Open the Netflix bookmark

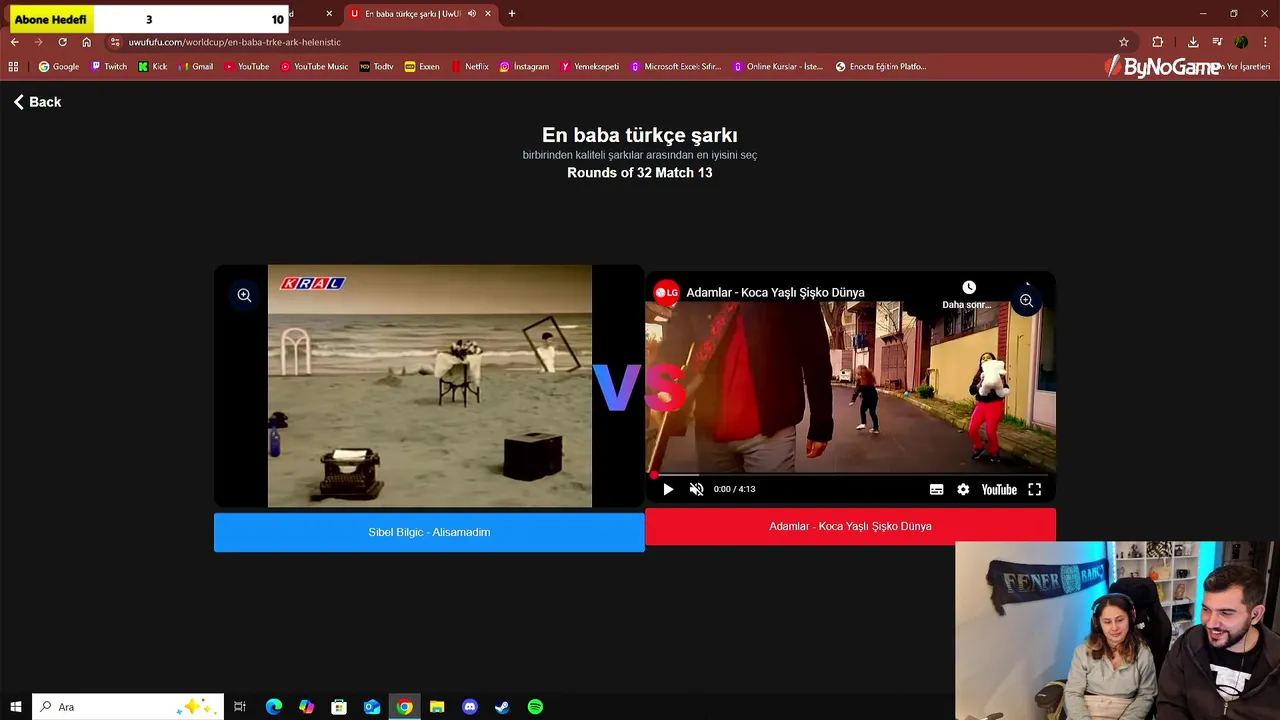point(470,67)
